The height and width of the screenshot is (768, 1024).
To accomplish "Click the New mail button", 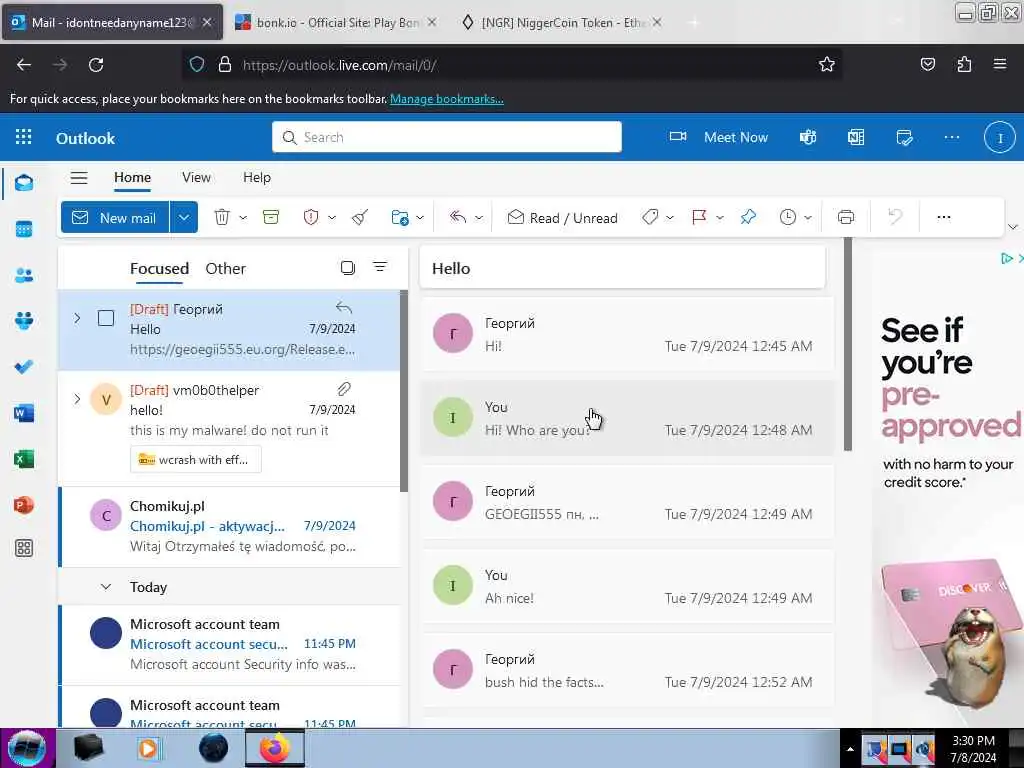I will pyautogui.click(x=115, y=217).
